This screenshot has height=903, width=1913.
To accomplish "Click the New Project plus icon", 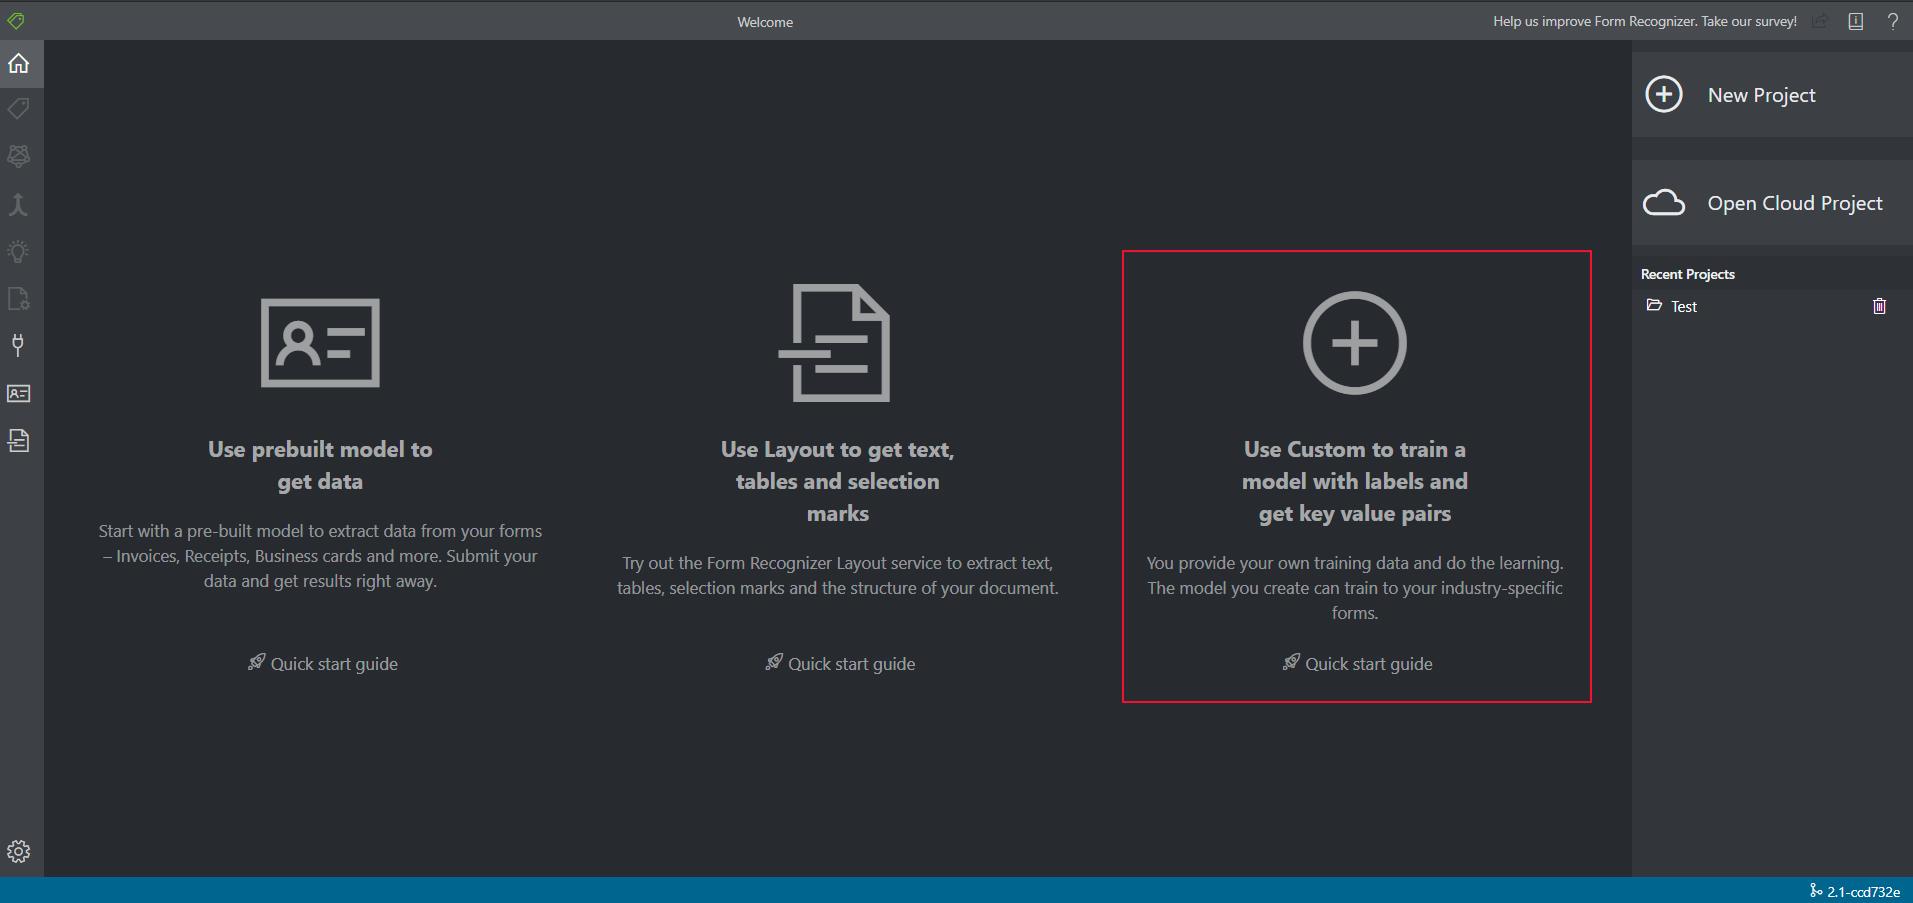I will point(1664,95).
